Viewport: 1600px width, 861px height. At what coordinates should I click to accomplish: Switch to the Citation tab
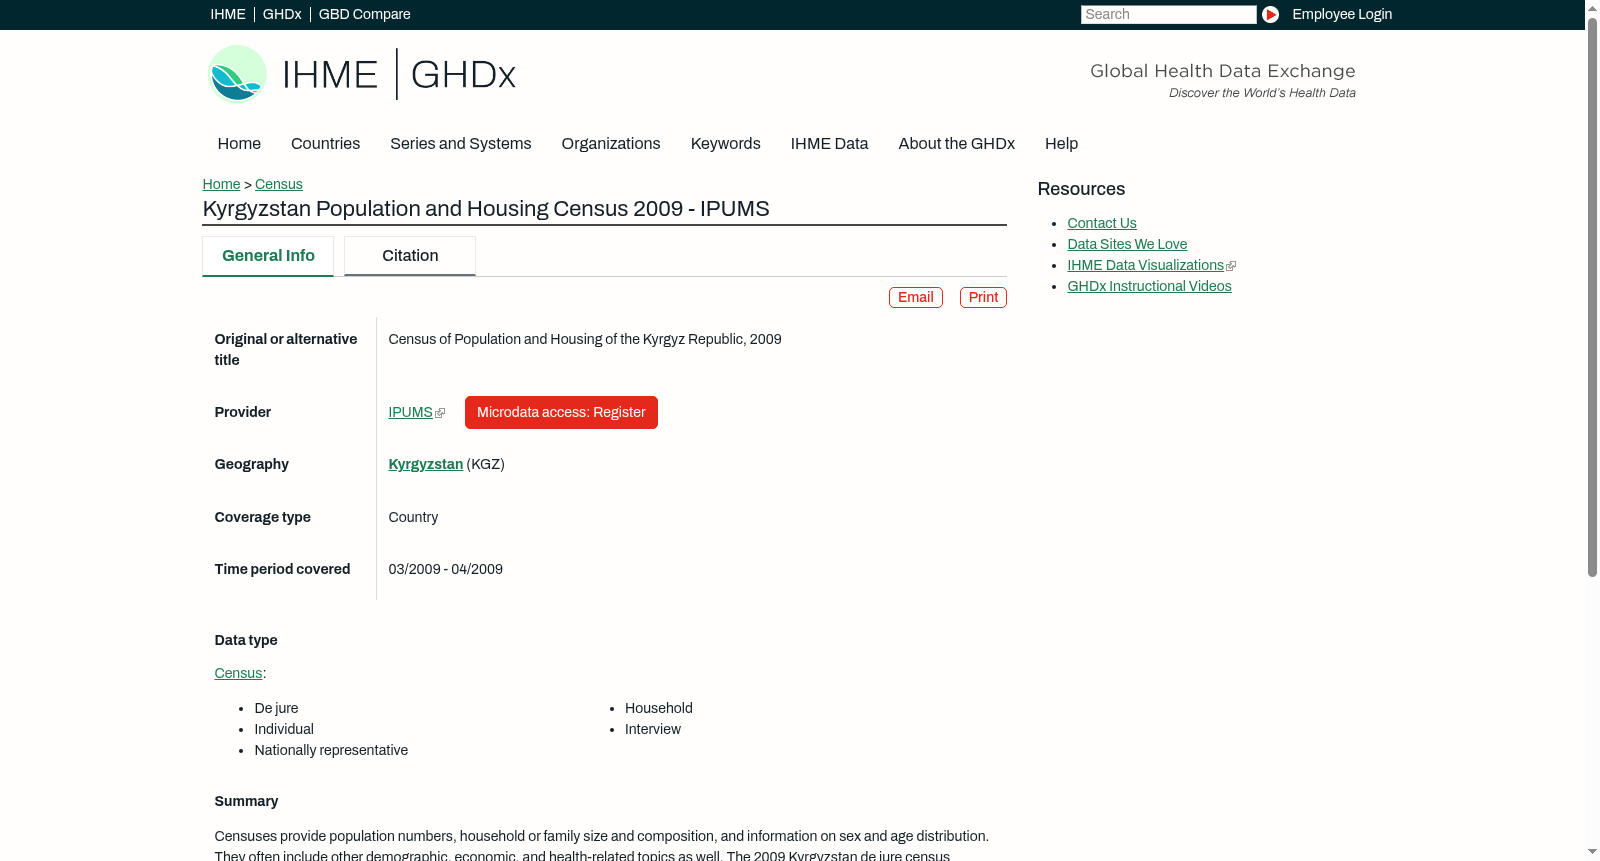[x=410, y=256]
